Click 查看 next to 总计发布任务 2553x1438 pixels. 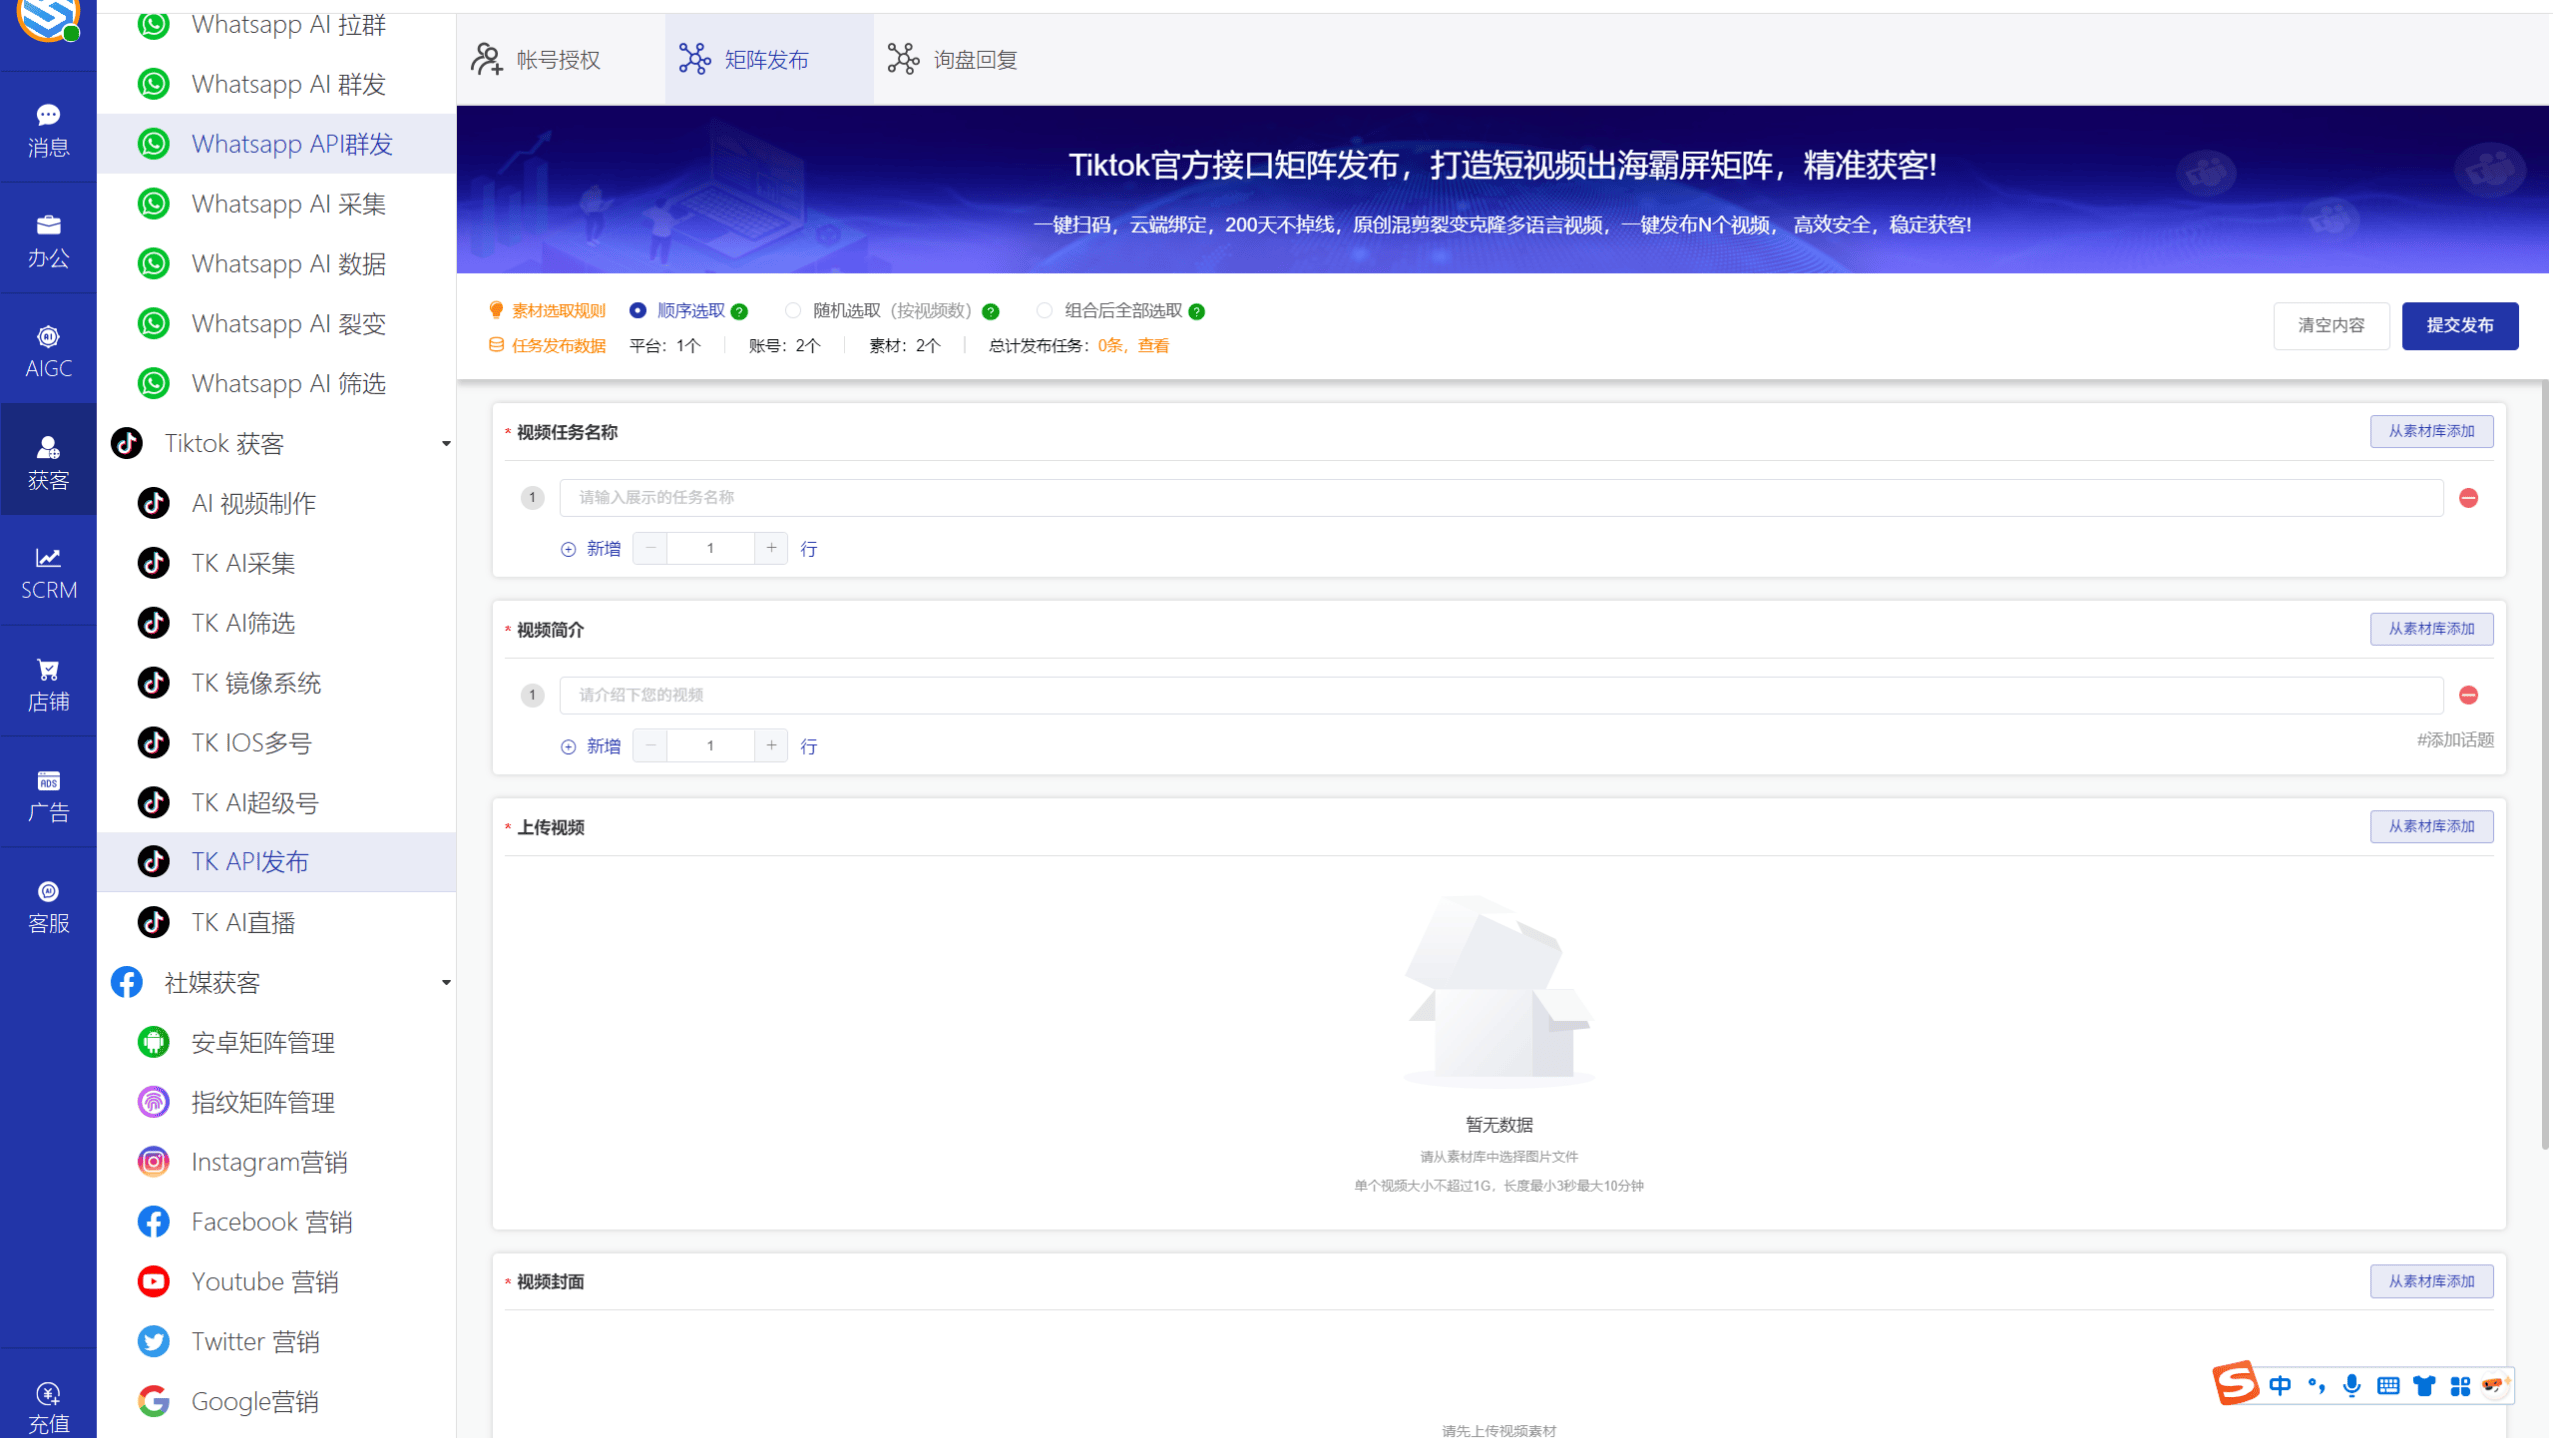1151,345
